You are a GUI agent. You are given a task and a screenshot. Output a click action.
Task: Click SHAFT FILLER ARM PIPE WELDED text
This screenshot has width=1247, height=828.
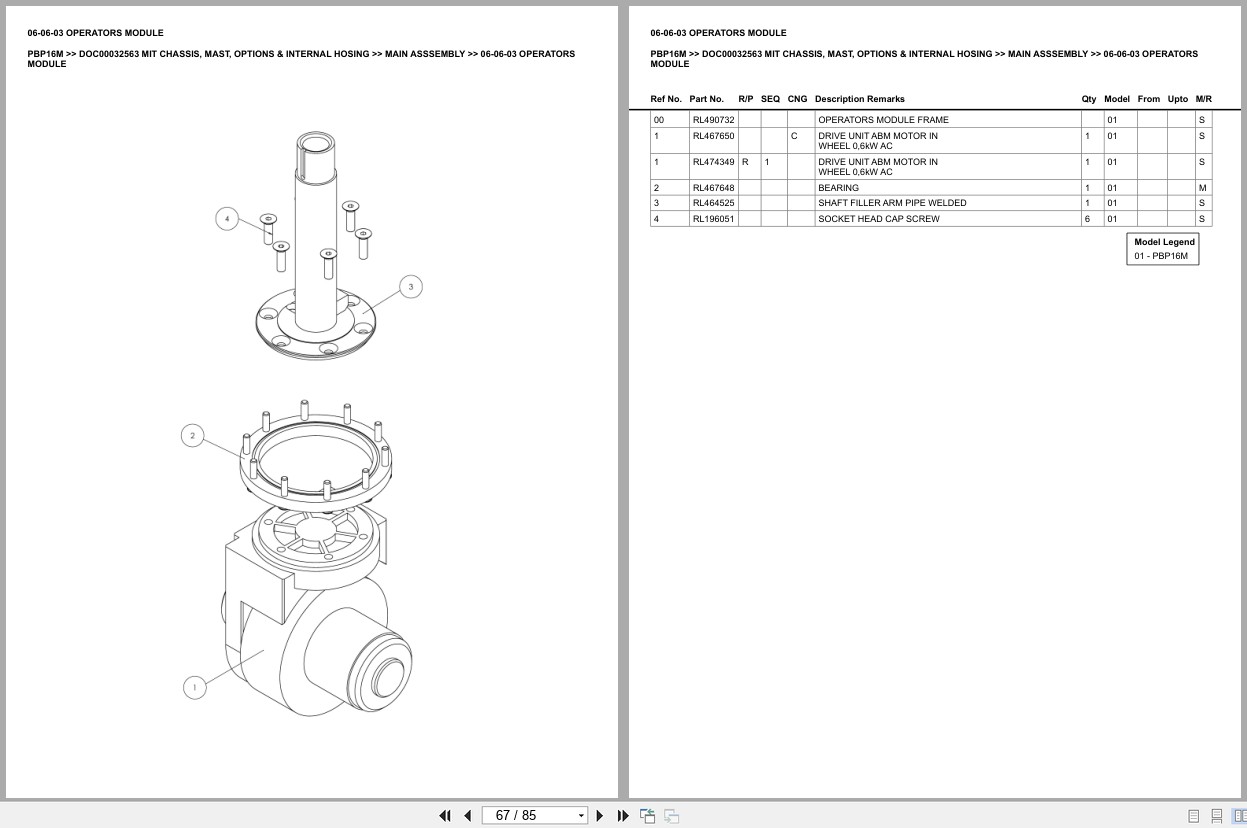pos(892,203)
